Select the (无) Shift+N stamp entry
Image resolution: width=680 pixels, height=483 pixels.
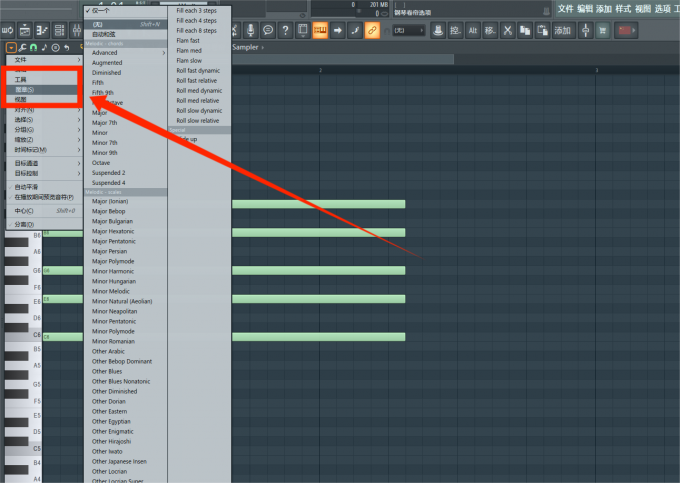tap(125, 24)
